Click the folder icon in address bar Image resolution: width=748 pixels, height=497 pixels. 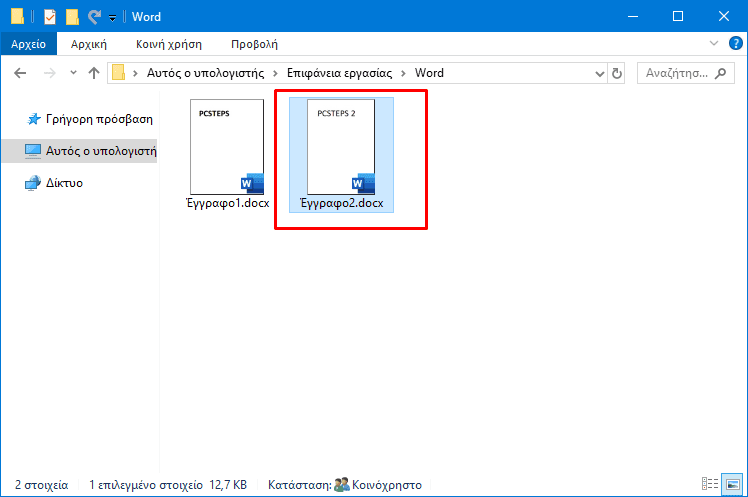(x=118, y=72)
